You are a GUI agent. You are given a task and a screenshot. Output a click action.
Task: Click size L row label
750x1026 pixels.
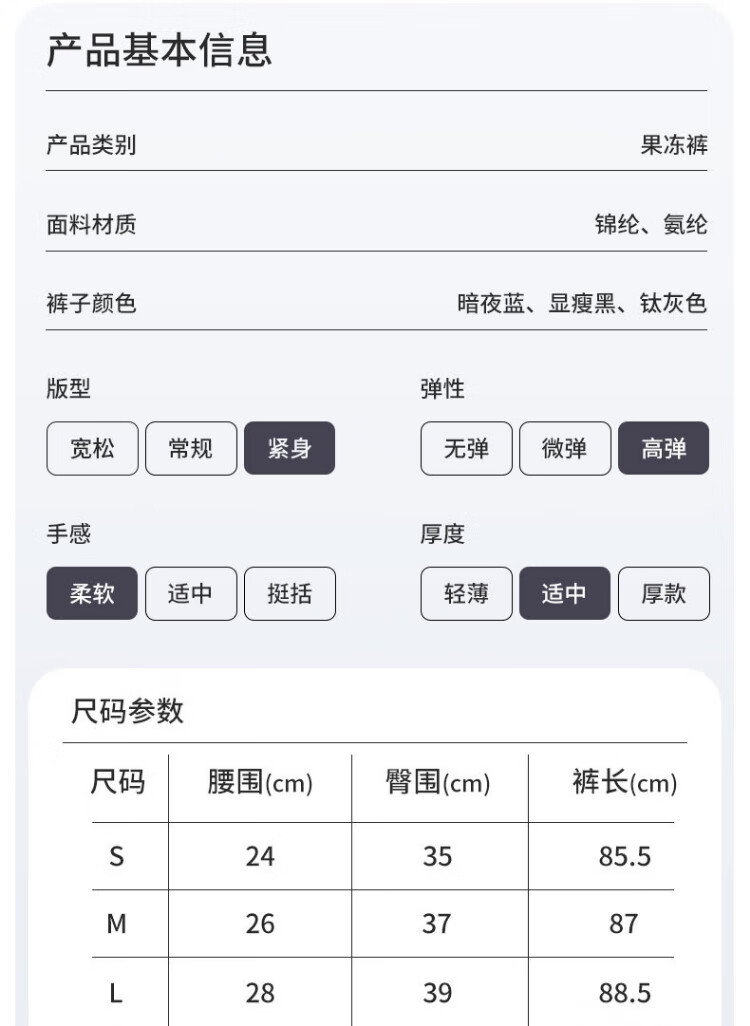tap(117, 992)
